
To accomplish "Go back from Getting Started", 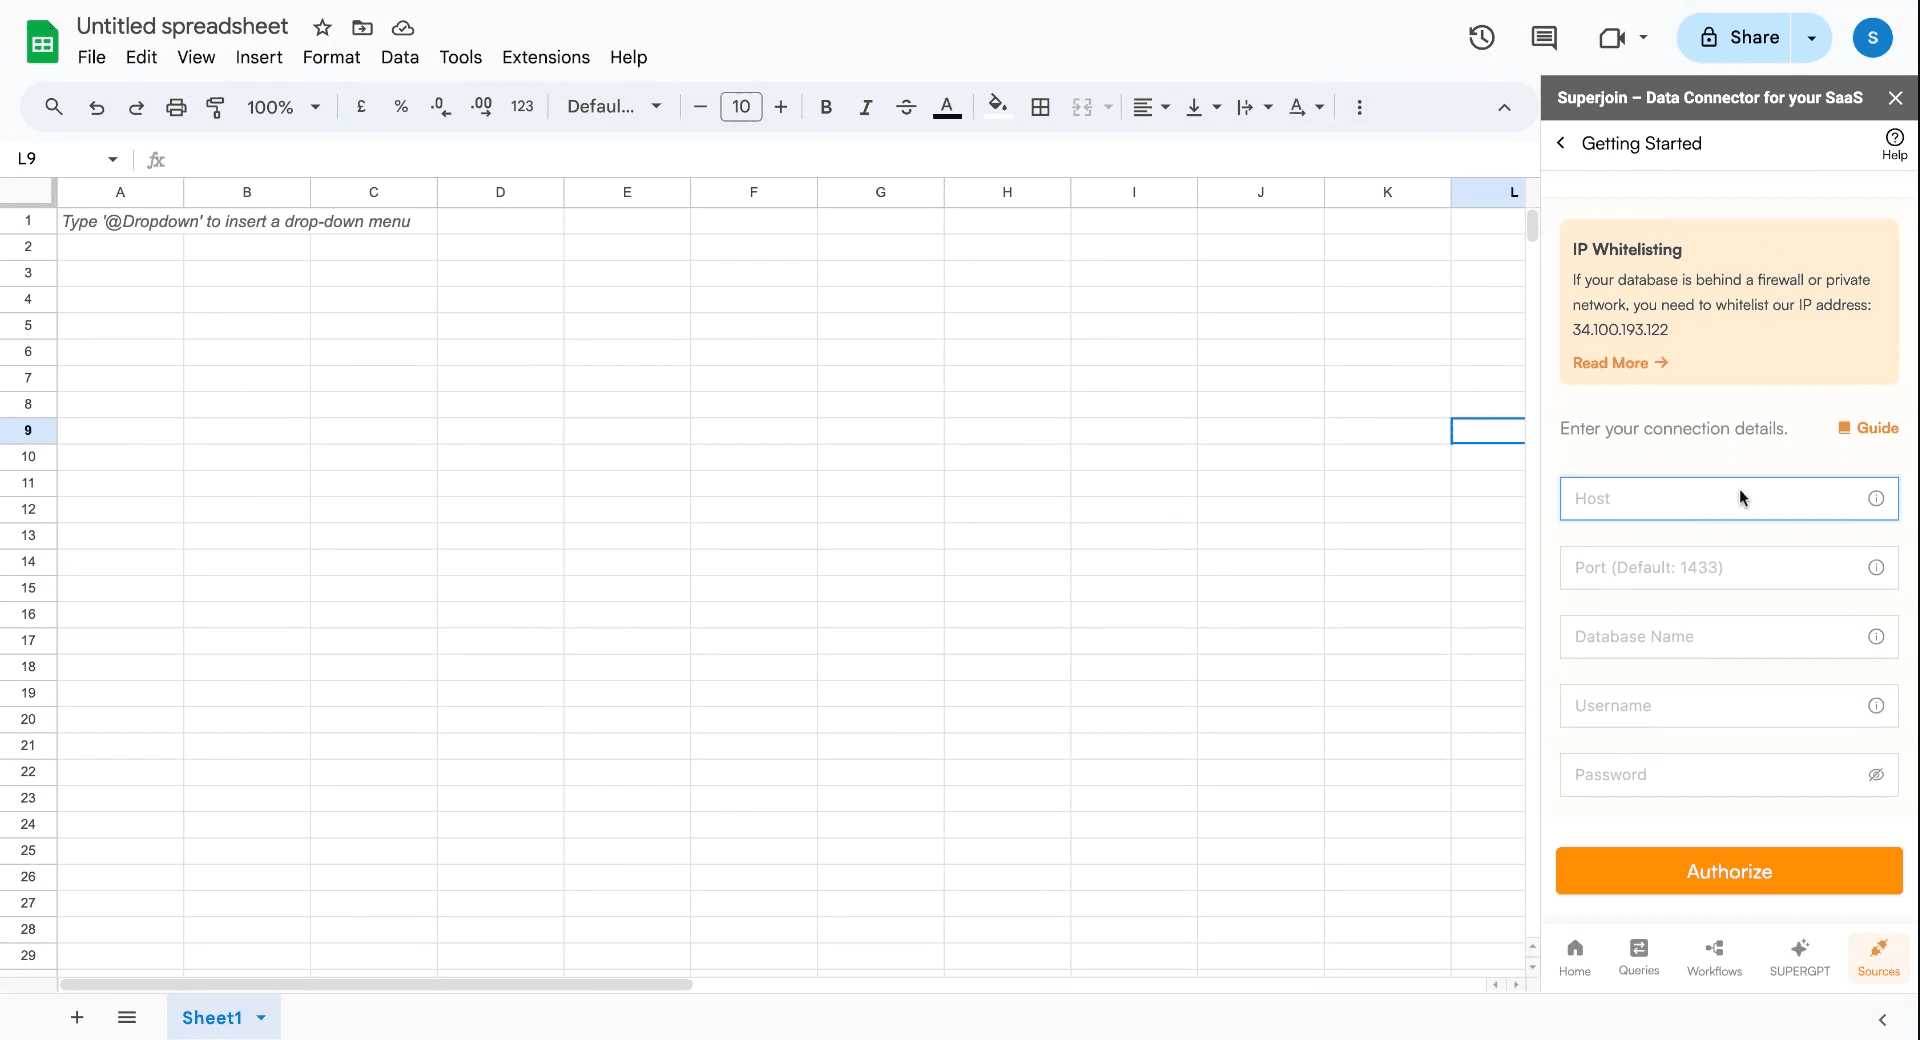I will tap(1561, 143).
